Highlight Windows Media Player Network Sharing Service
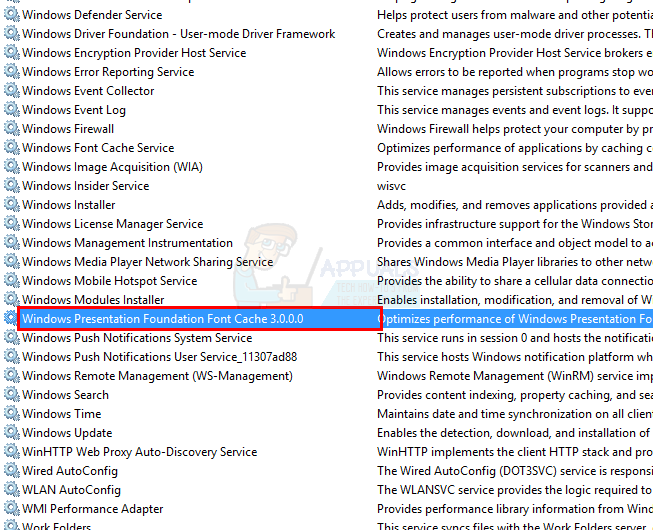The image size is (653, 530). (147, 262)
